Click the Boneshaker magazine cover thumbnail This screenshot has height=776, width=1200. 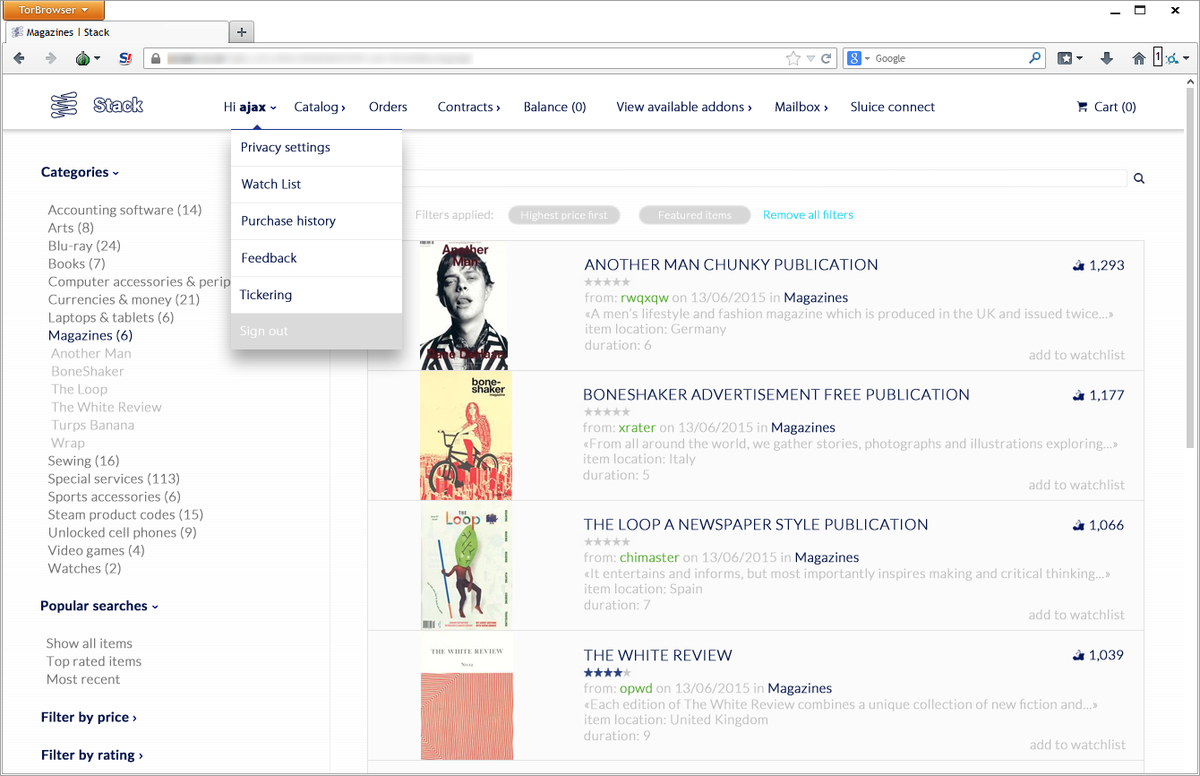[x=466, y=435]
